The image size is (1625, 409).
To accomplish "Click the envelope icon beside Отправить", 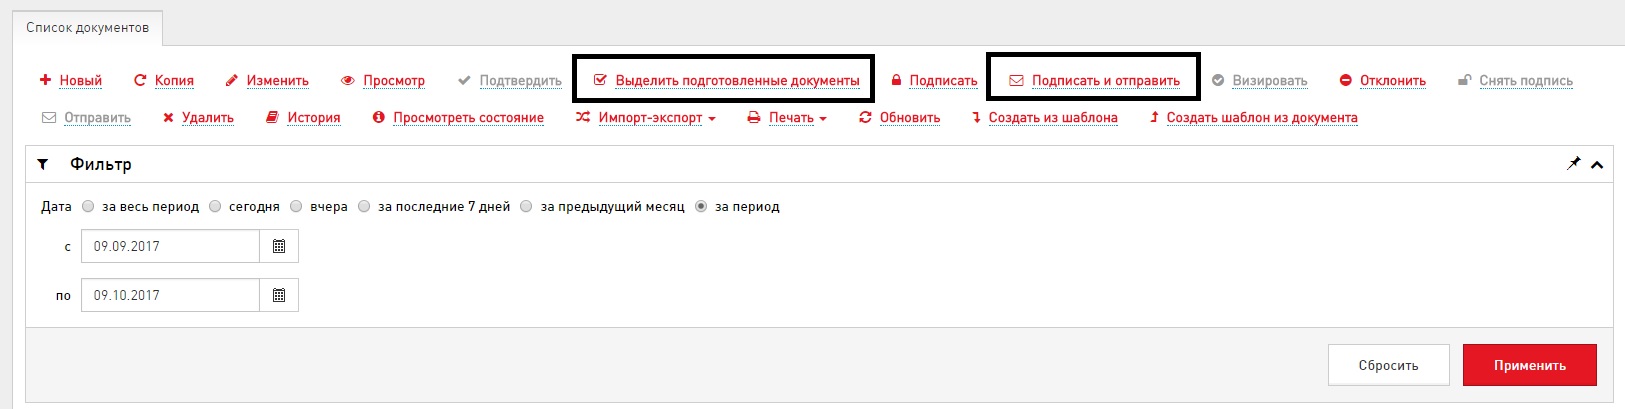I will click(49, 117).
